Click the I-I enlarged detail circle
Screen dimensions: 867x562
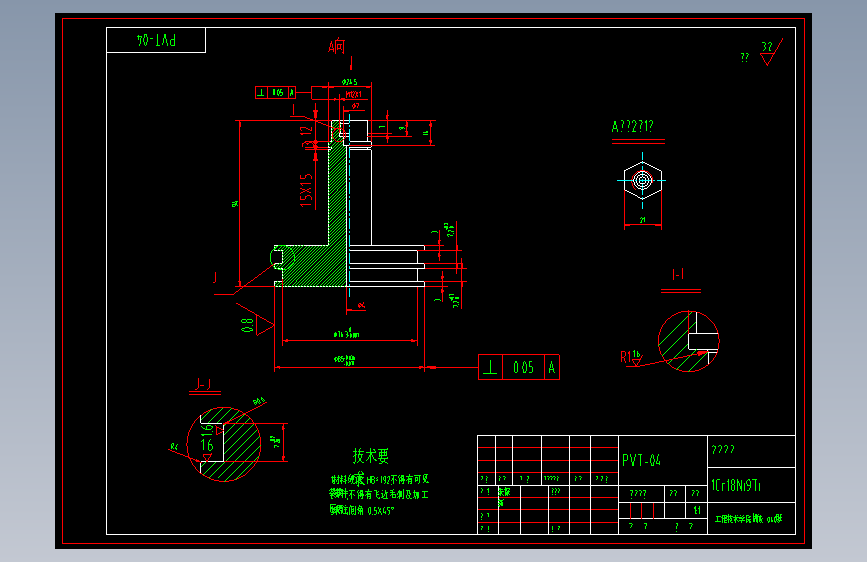click(x=688, y=341)
